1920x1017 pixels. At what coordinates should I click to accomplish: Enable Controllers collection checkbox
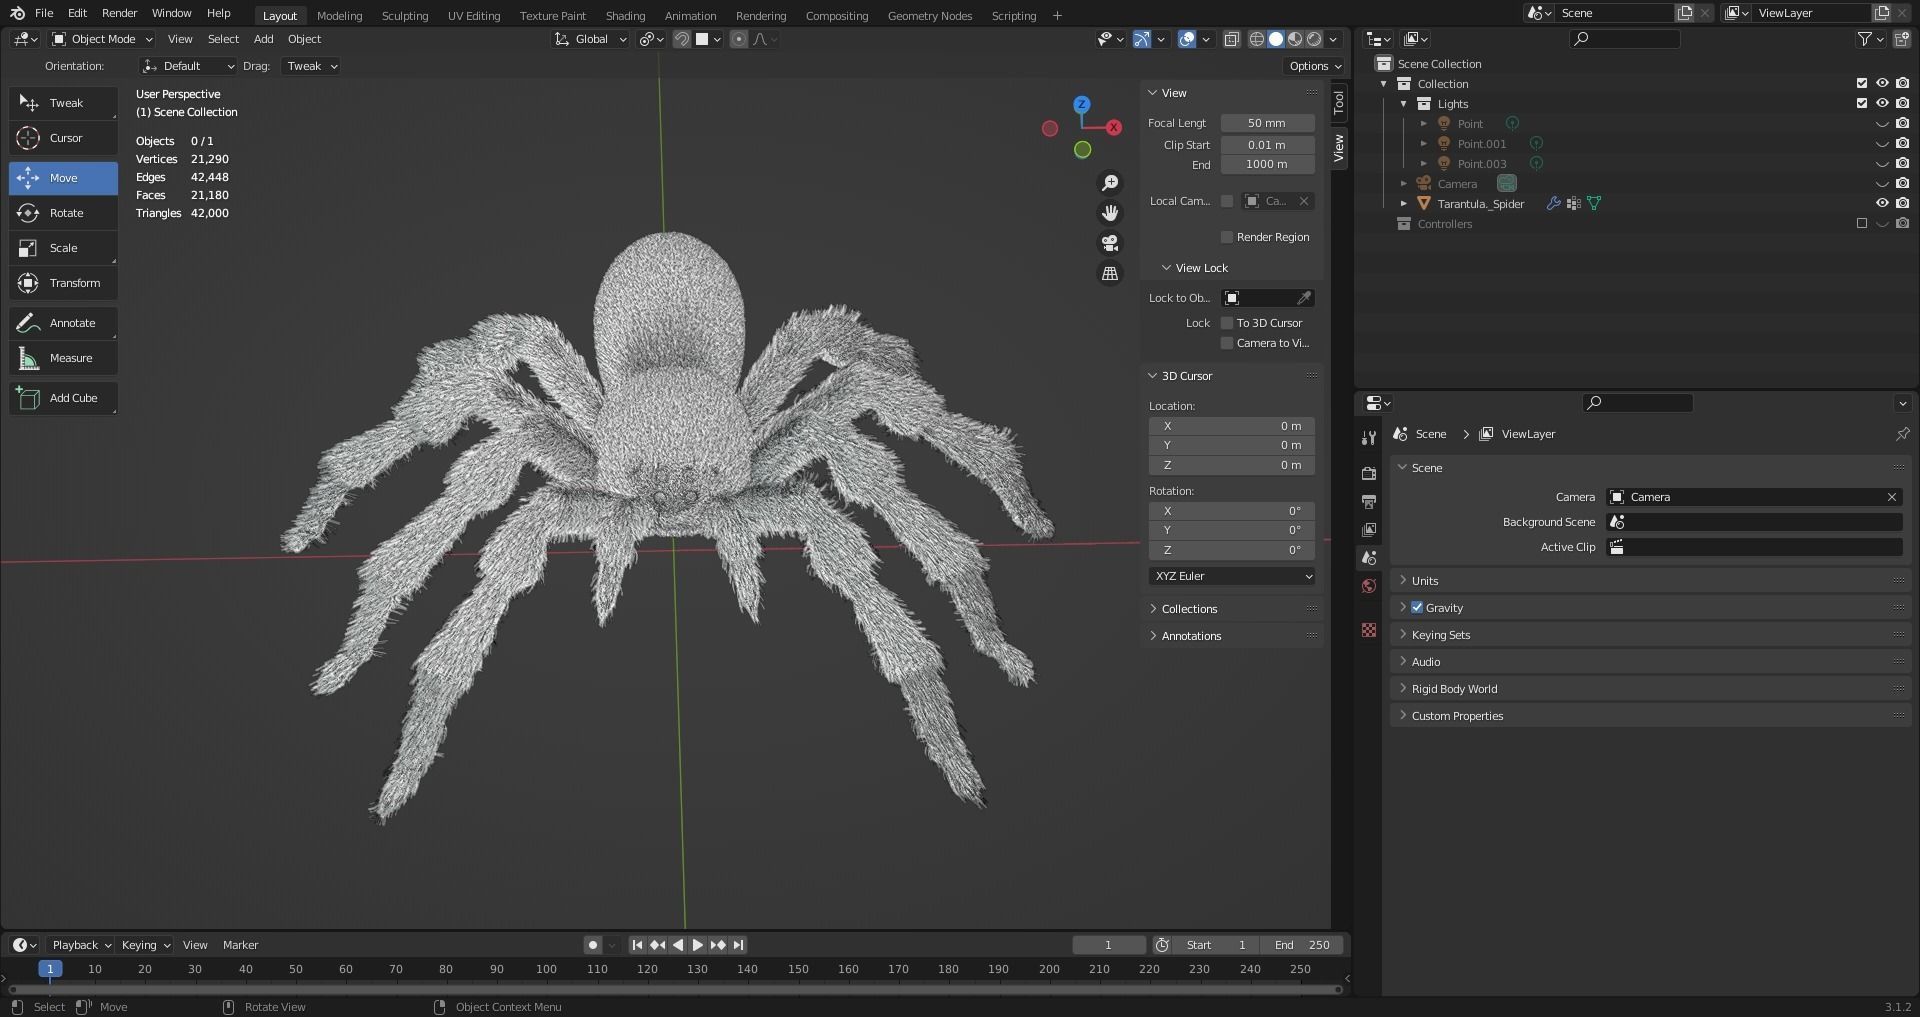tap(1862, 223)
